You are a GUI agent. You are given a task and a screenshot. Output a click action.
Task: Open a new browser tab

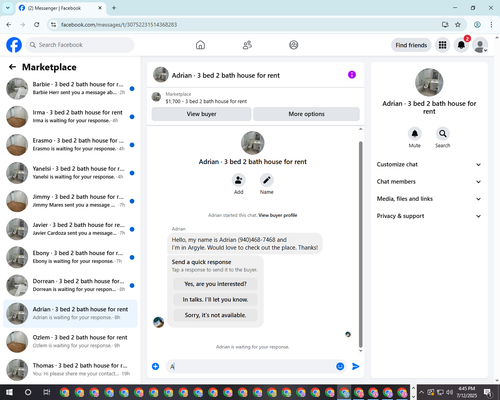pyautogui.click(x=114, y=8)
